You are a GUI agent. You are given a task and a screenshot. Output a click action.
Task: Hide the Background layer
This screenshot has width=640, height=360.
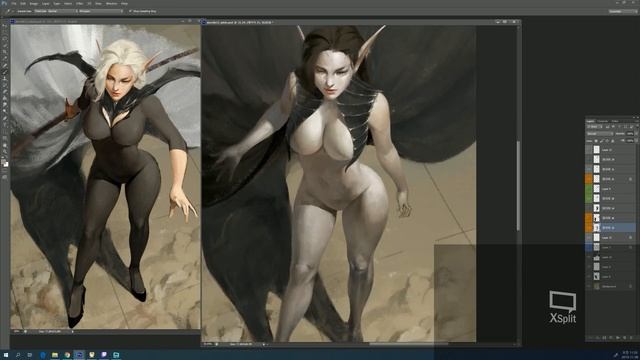pyautogui.click(x=588, y=286)
